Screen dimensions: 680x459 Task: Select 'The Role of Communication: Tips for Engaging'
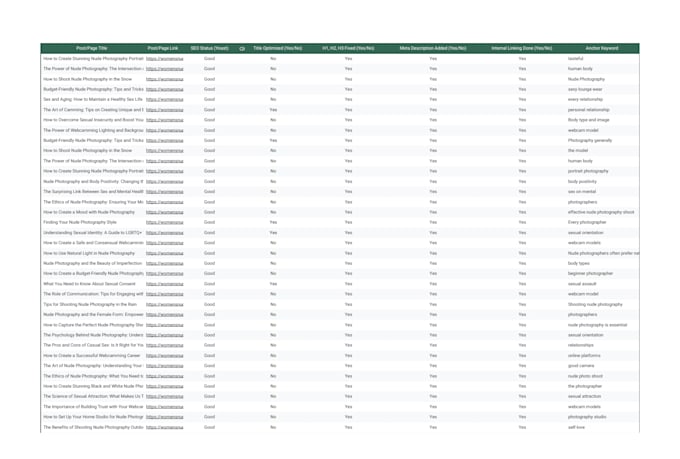pyautogui.click(x=93, y=294)
